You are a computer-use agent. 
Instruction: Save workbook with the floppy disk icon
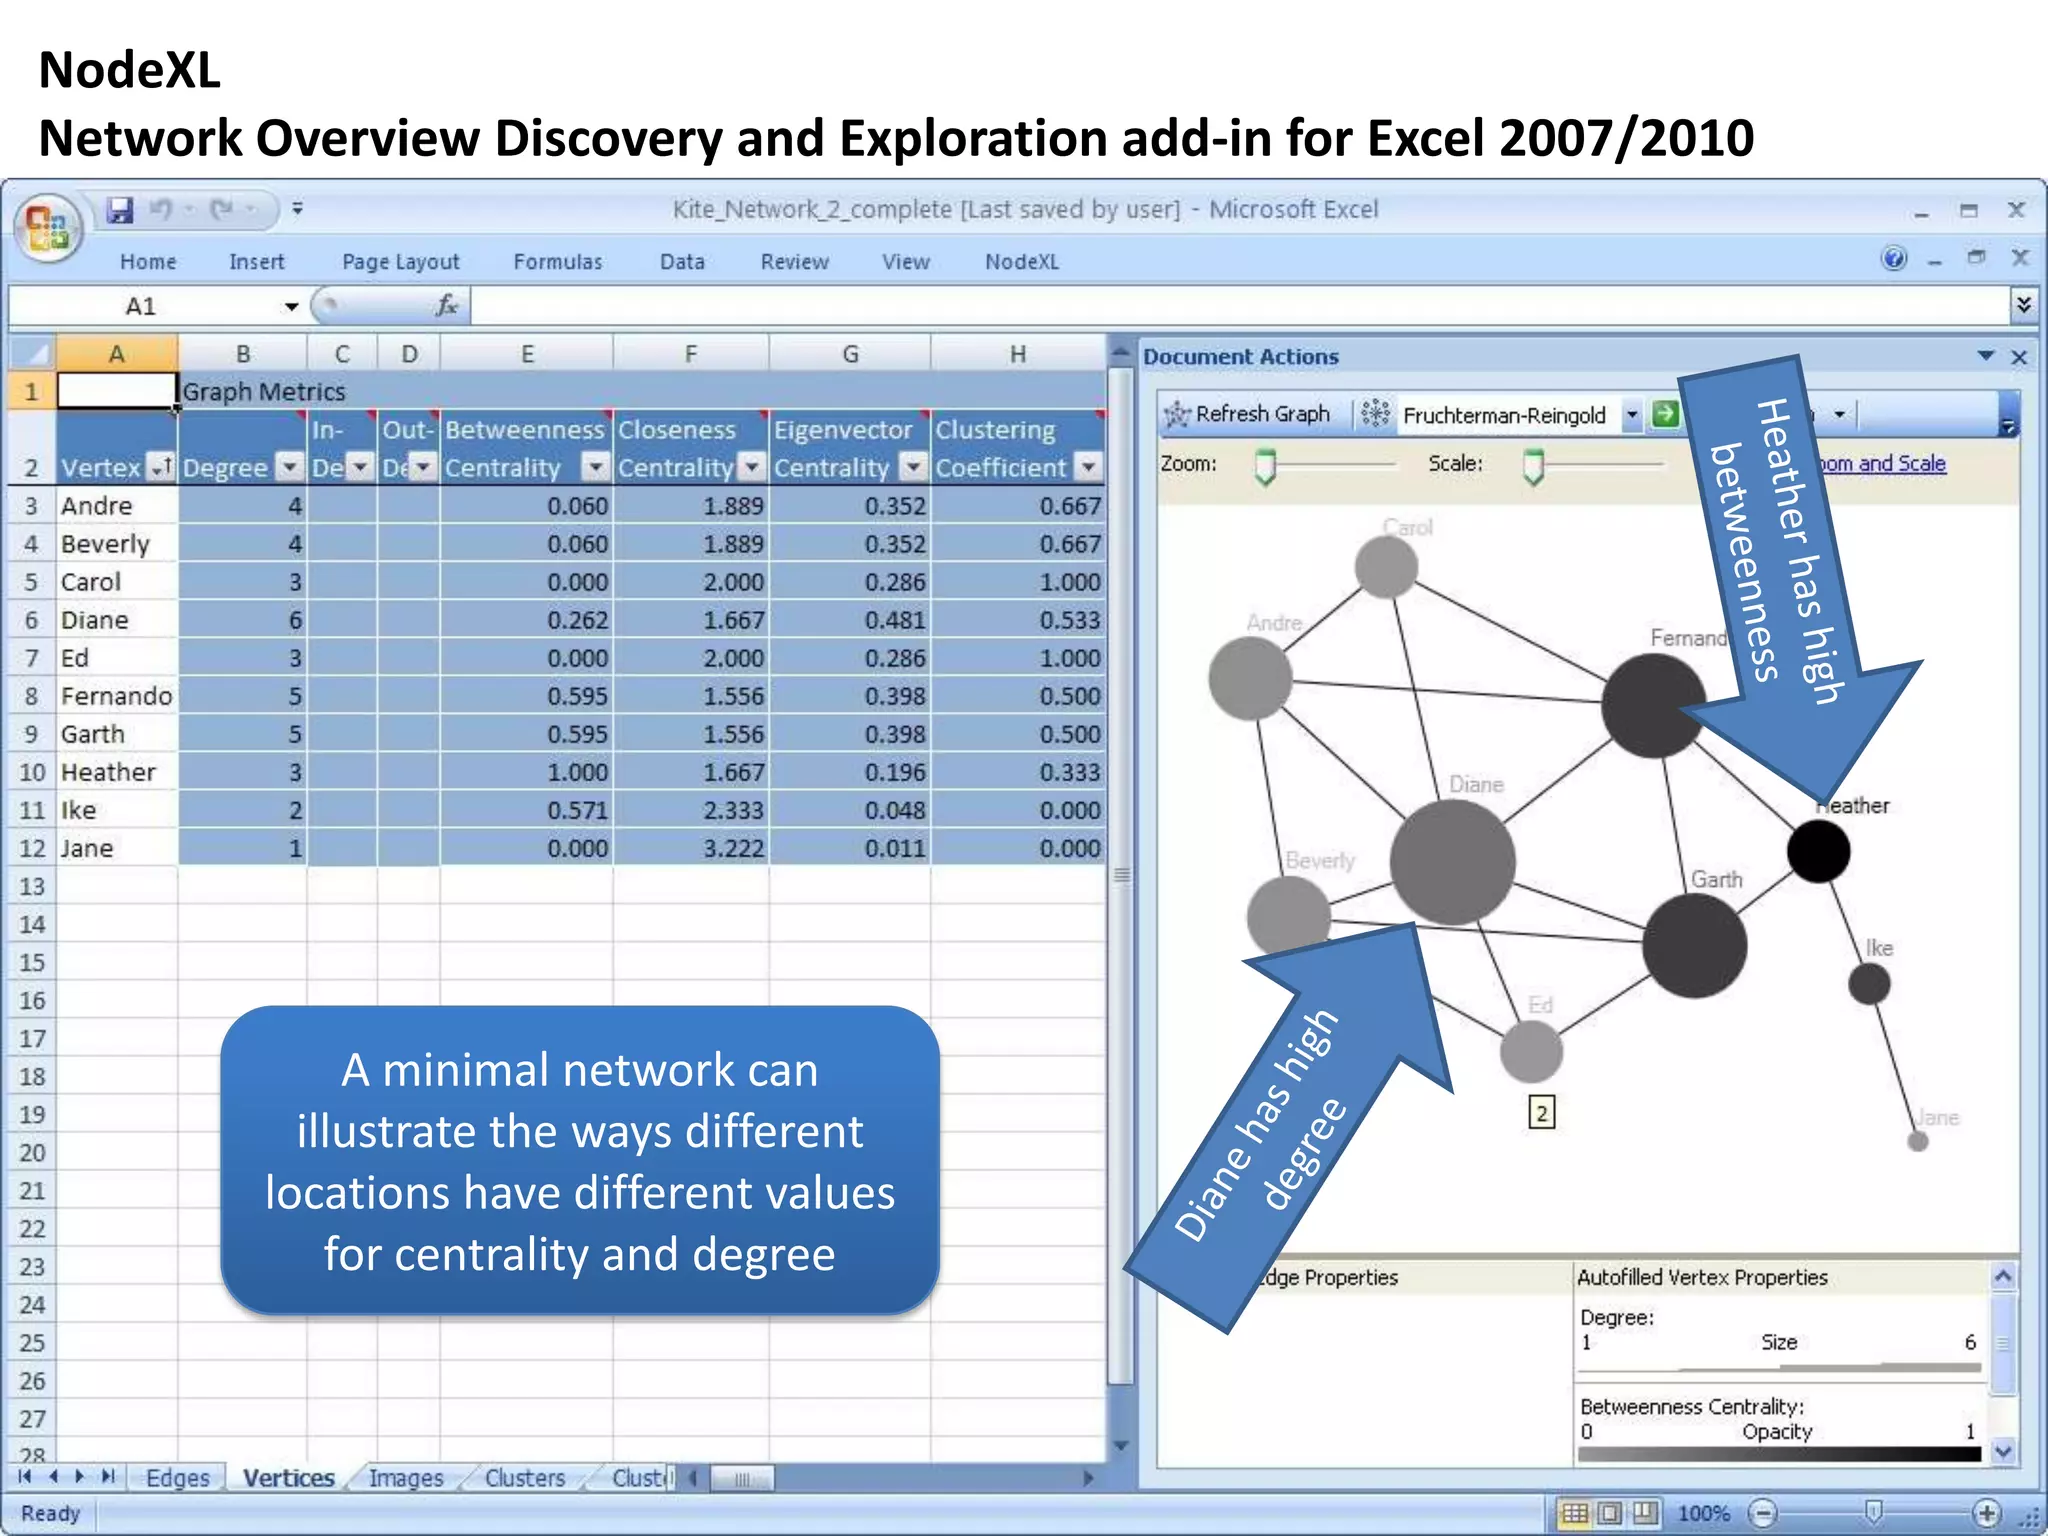click(121, 210)
